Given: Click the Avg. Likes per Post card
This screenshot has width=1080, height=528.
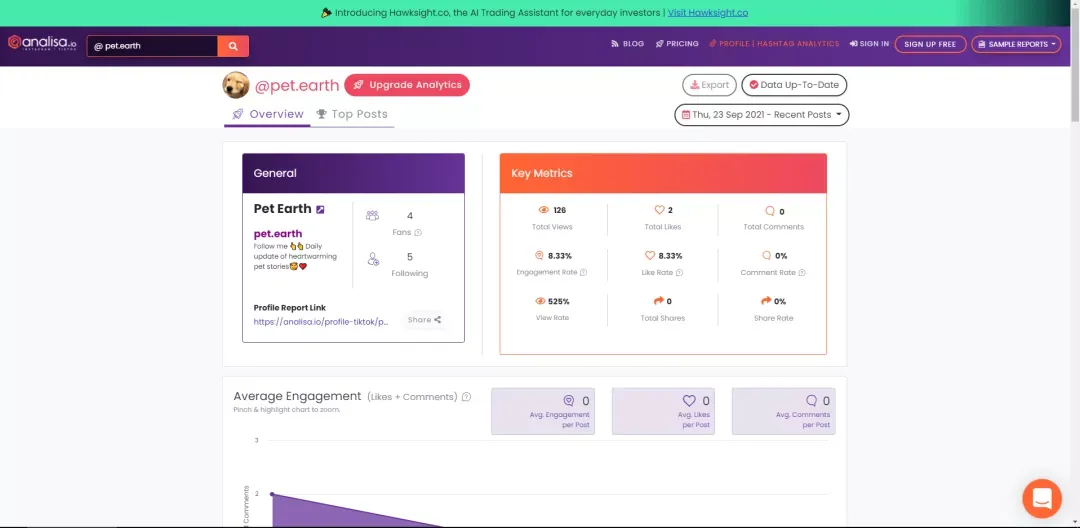Looking at the screenshot, I should click(663, 411).
